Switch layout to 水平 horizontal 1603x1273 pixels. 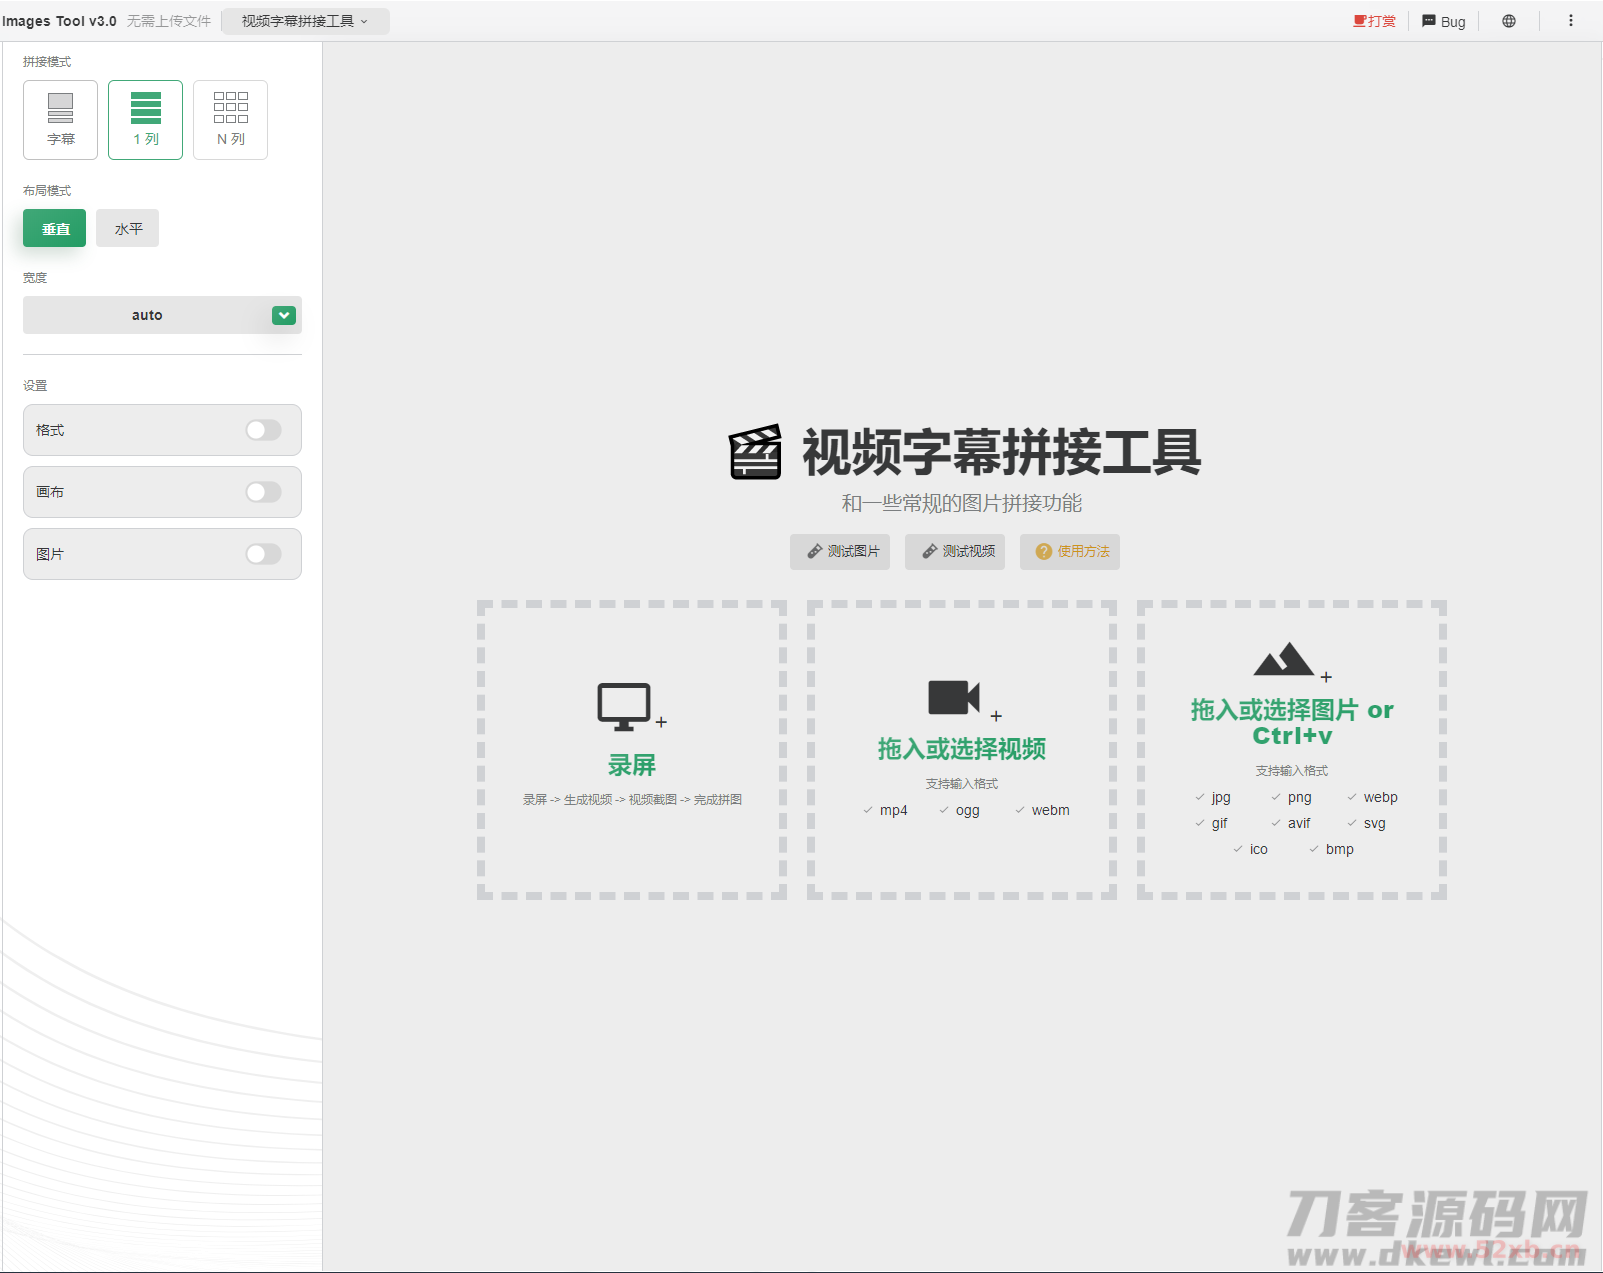coord(128,229)
